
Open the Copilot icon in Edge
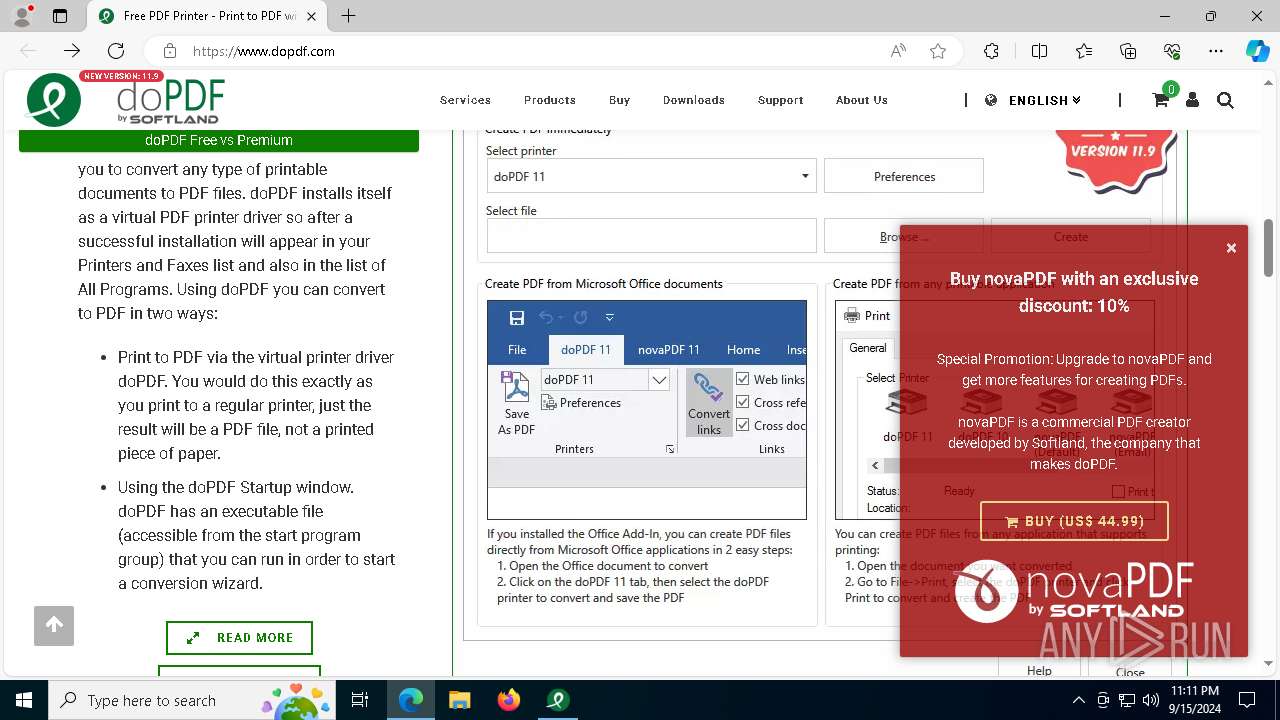click(1257, 51)
